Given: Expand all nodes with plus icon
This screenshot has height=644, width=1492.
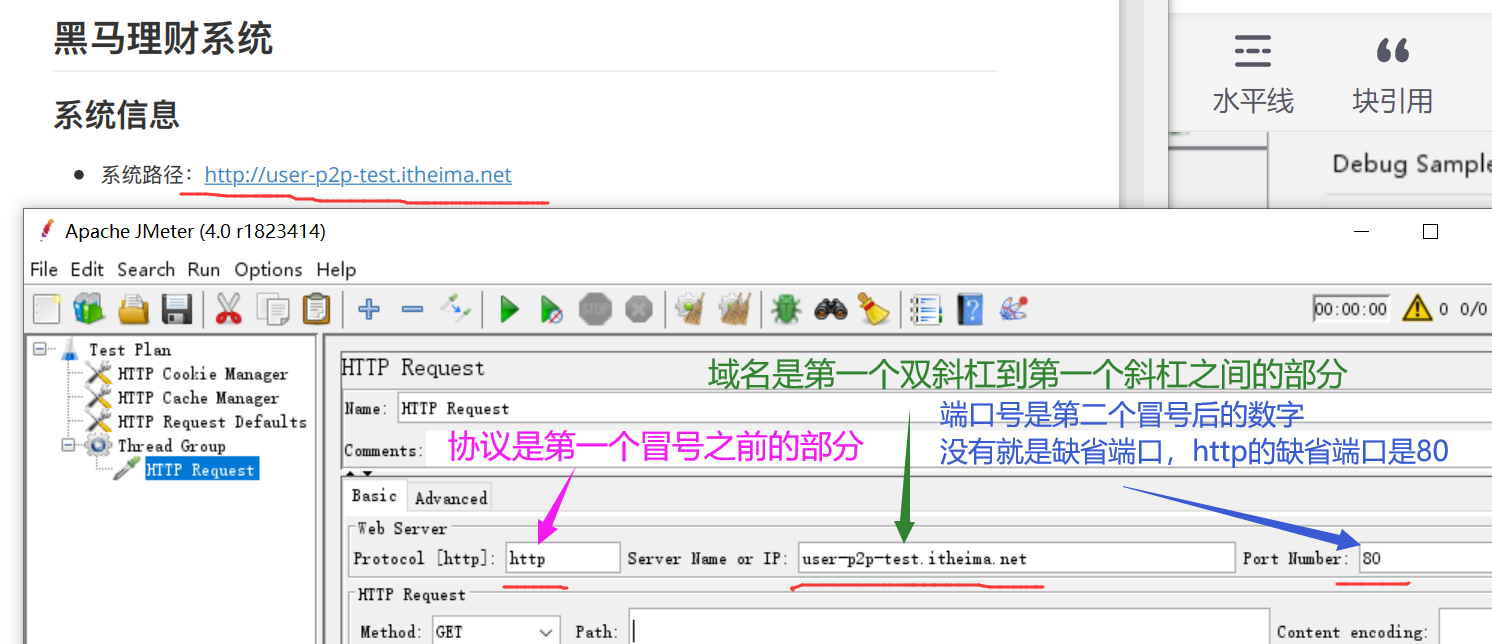Looking at the screenshot, I should tap(369, 309).
